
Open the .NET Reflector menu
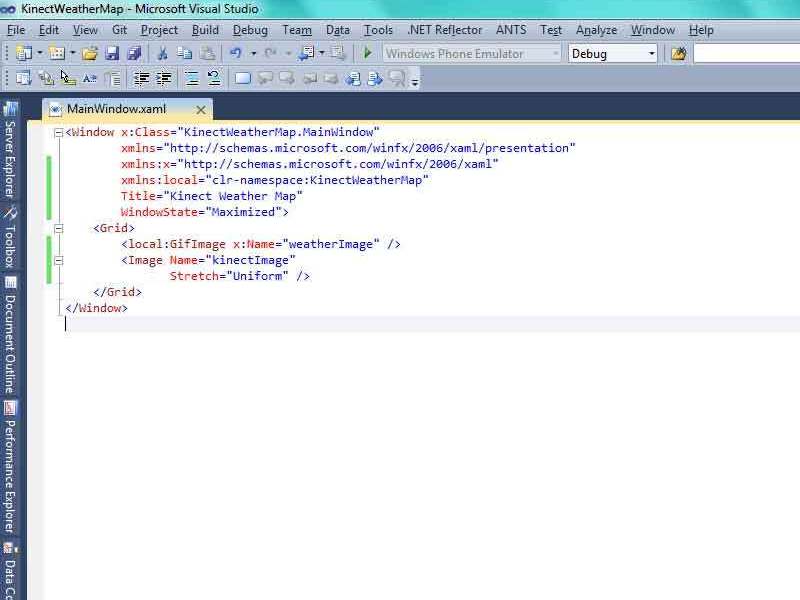click(444, 30)
